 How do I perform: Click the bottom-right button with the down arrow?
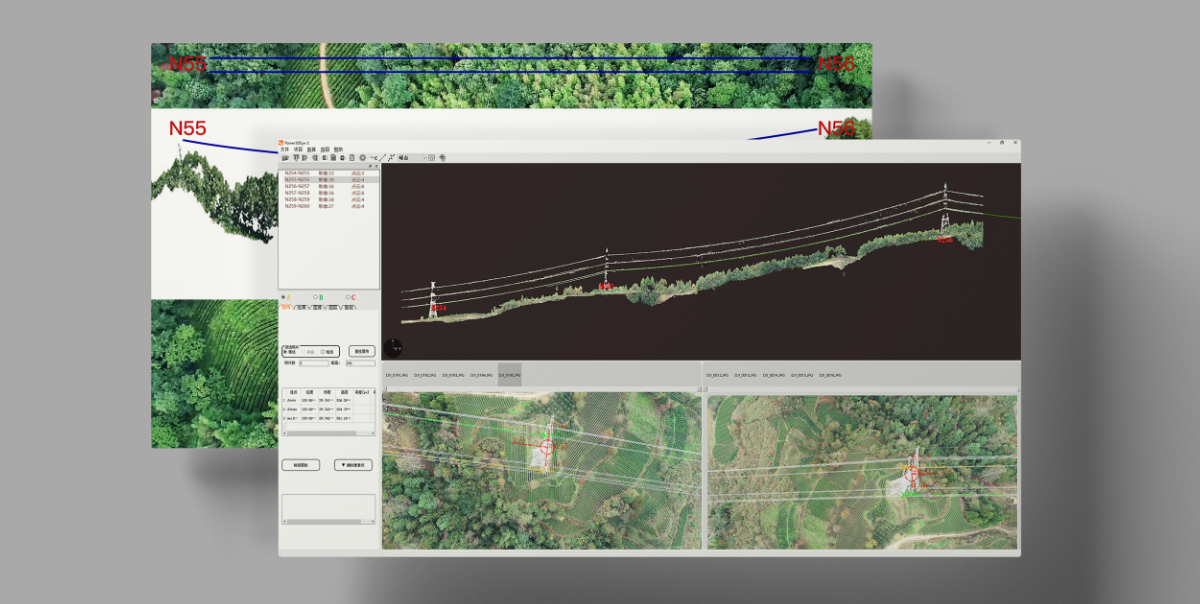[353, 465]
